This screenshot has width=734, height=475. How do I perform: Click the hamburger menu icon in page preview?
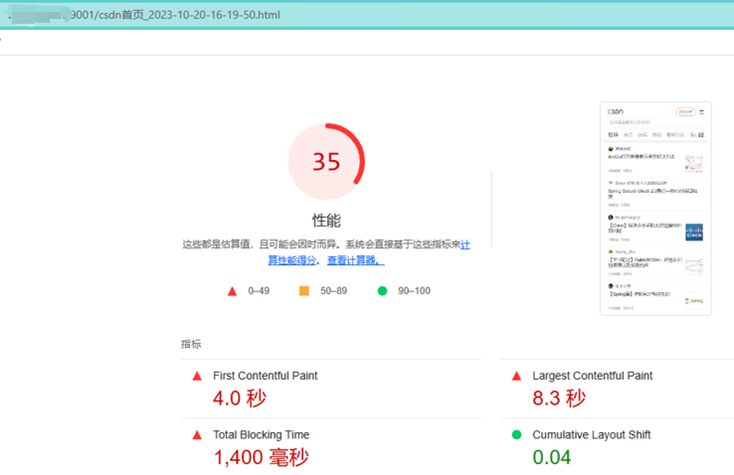point(702,112)
